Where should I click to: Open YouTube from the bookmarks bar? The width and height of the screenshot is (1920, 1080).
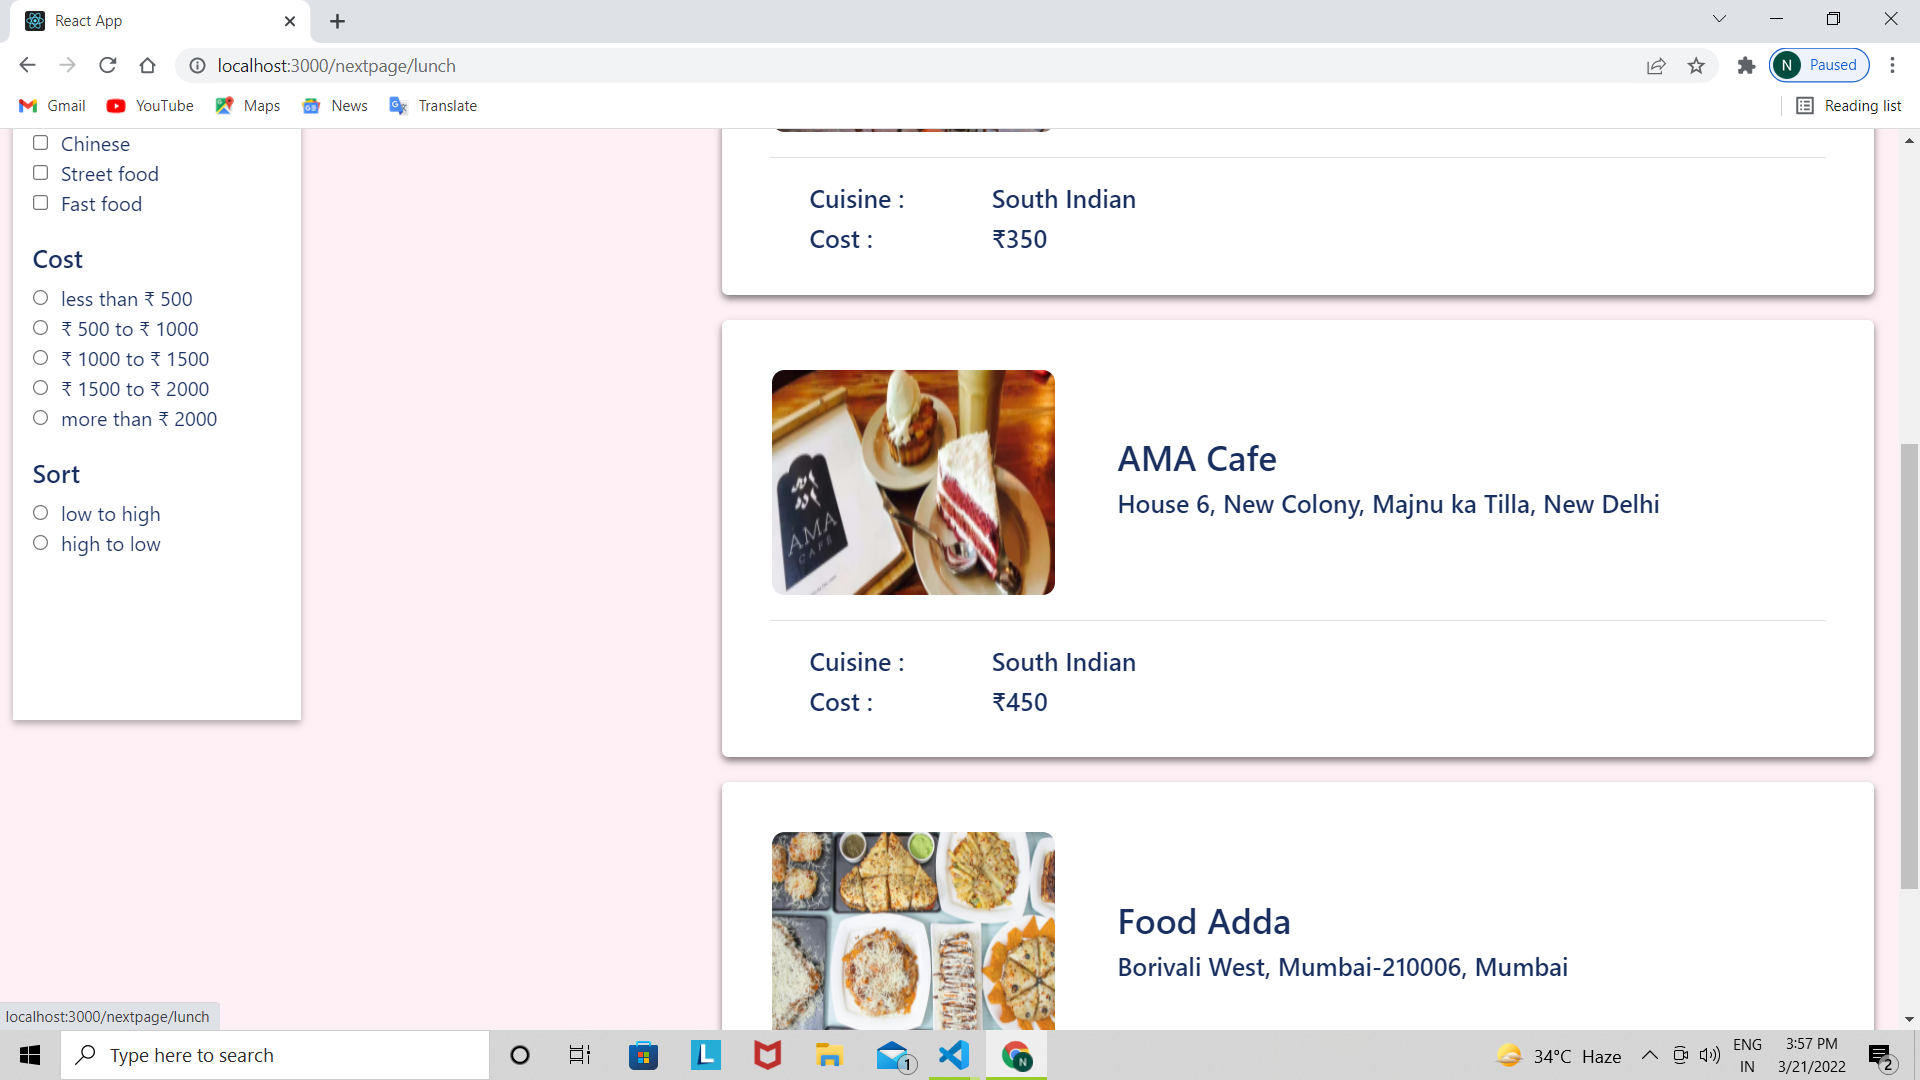(x=149, y=105)
